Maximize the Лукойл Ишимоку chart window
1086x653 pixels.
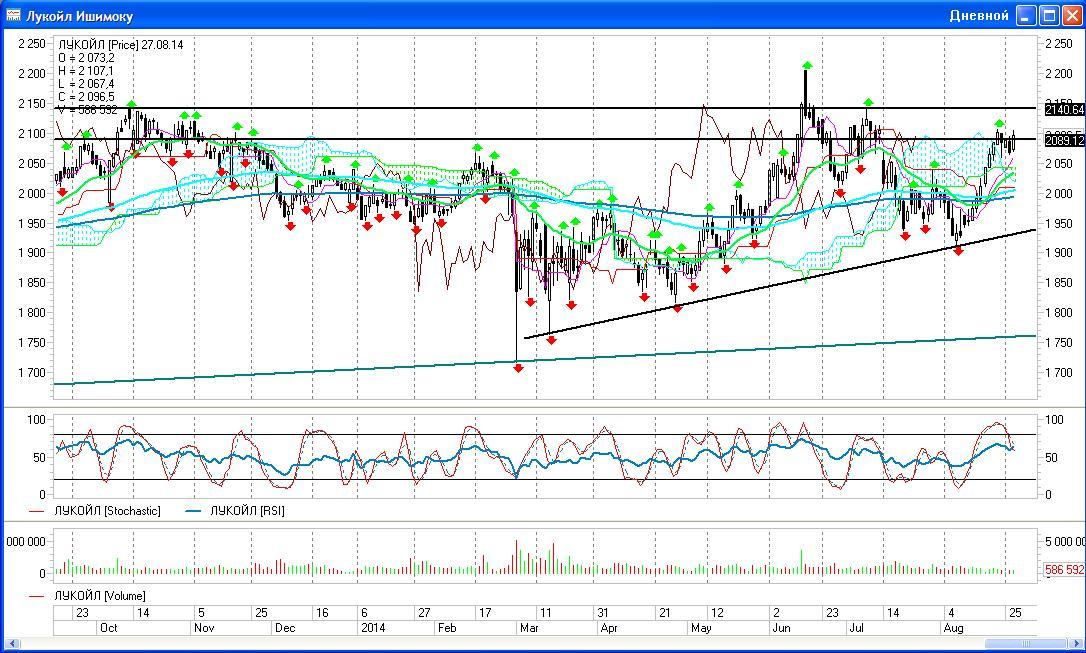pos(1050,15)
